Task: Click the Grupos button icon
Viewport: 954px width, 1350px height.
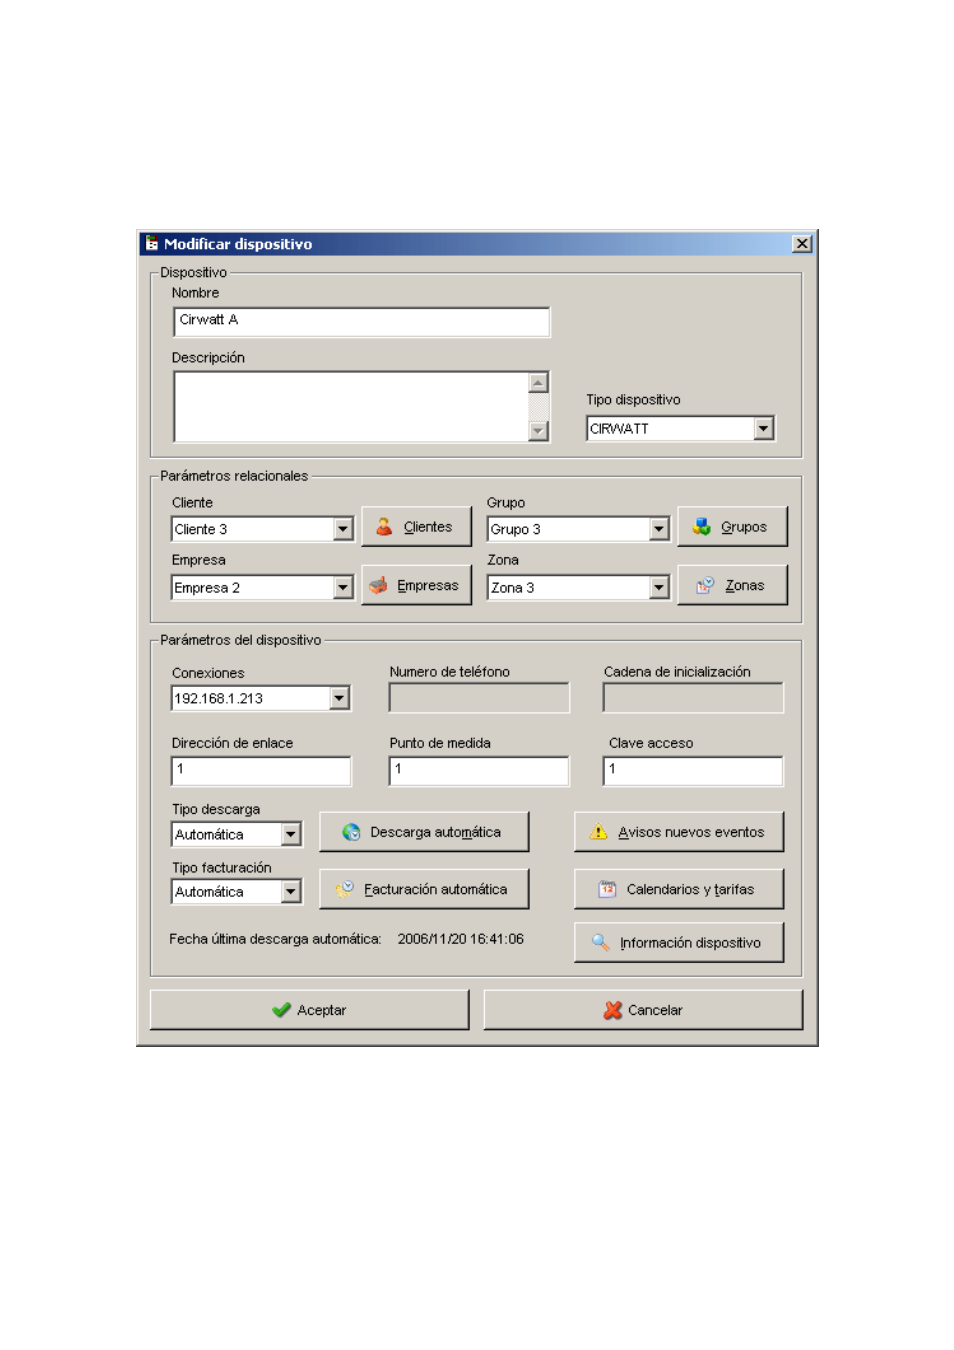Action: 702,527
